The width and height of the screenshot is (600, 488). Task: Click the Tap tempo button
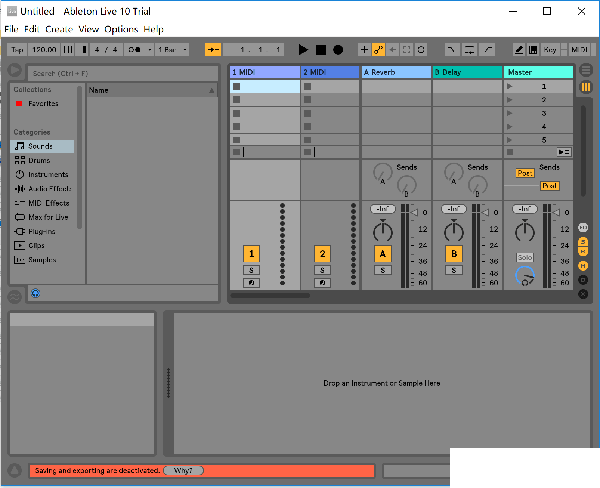click(17, 50)
